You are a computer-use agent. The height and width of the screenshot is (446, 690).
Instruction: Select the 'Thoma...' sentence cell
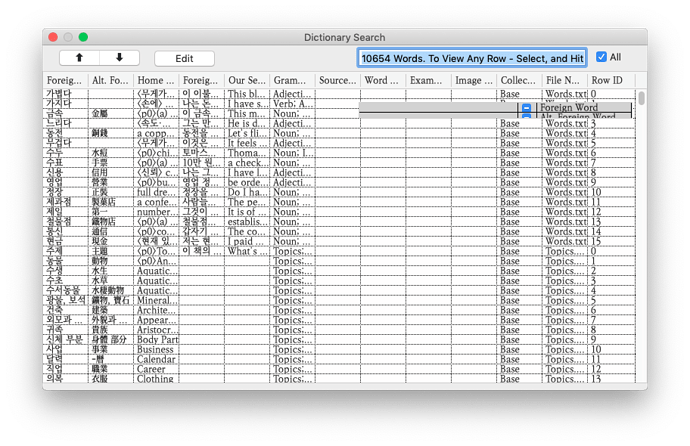pos(247,153)
